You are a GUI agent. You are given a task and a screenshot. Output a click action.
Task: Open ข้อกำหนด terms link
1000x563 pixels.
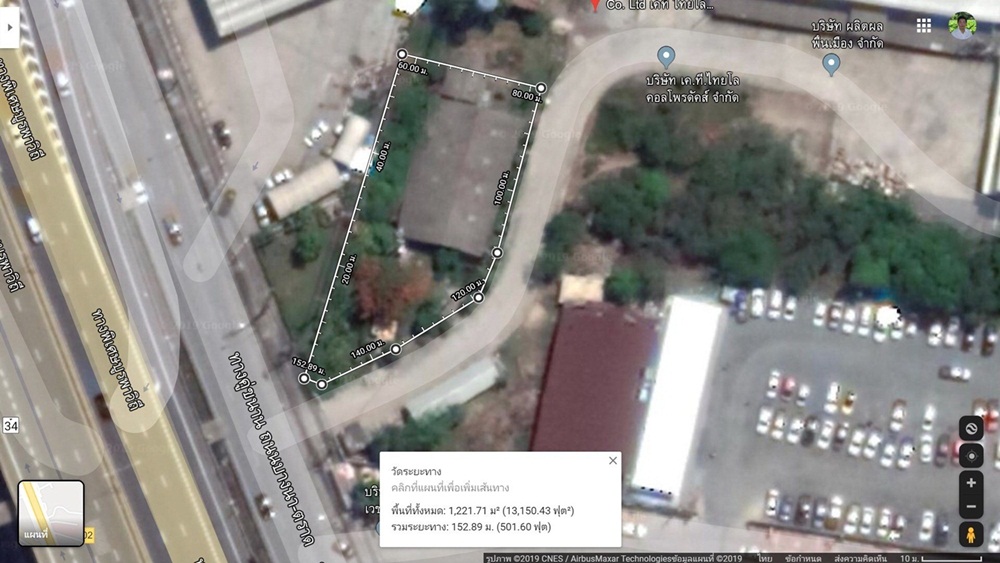point(803,558)
